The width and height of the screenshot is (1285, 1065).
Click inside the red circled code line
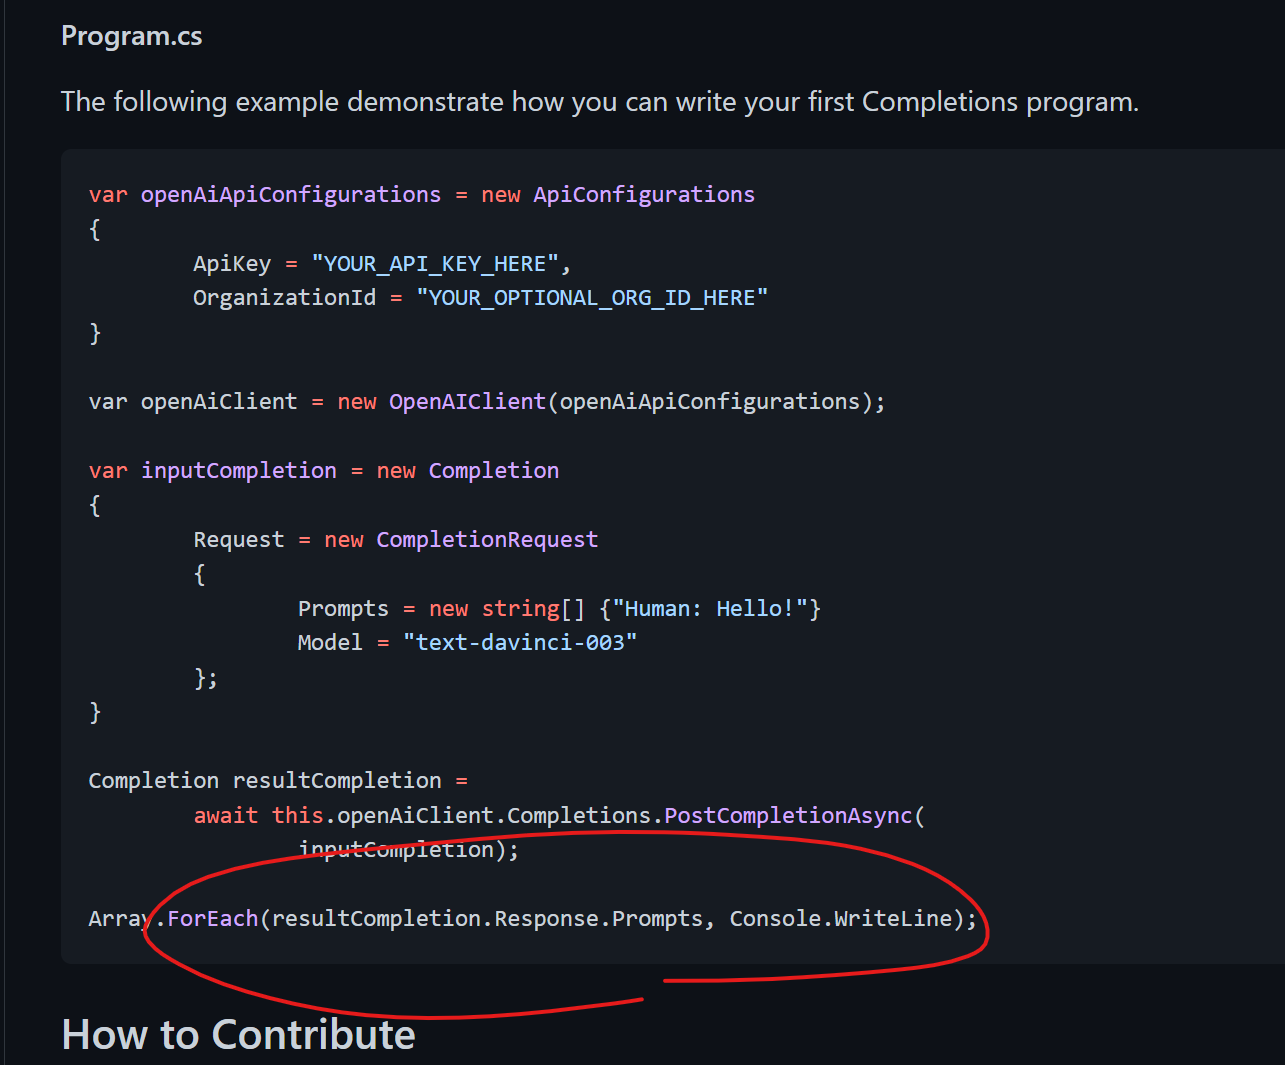coord(530,918)
